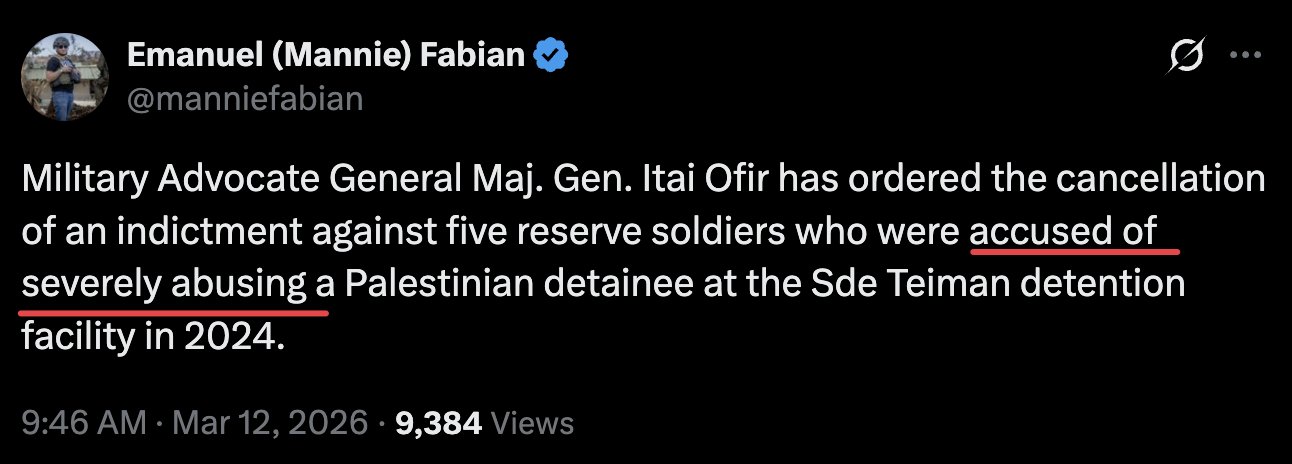1292x464 pixels.
Task: Open Emanuel Fabian's profile avatar
Action: point(64,78)
